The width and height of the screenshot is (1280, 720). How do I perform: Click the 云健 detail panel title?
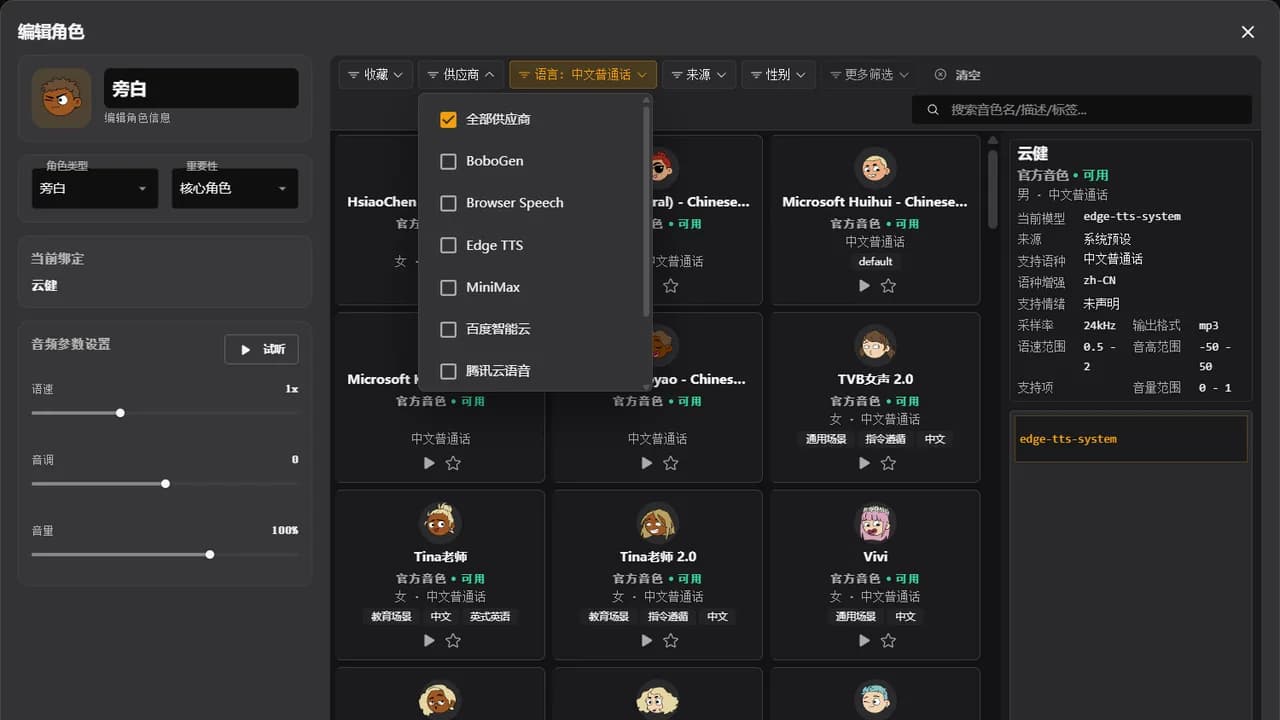pos(1032,153)
